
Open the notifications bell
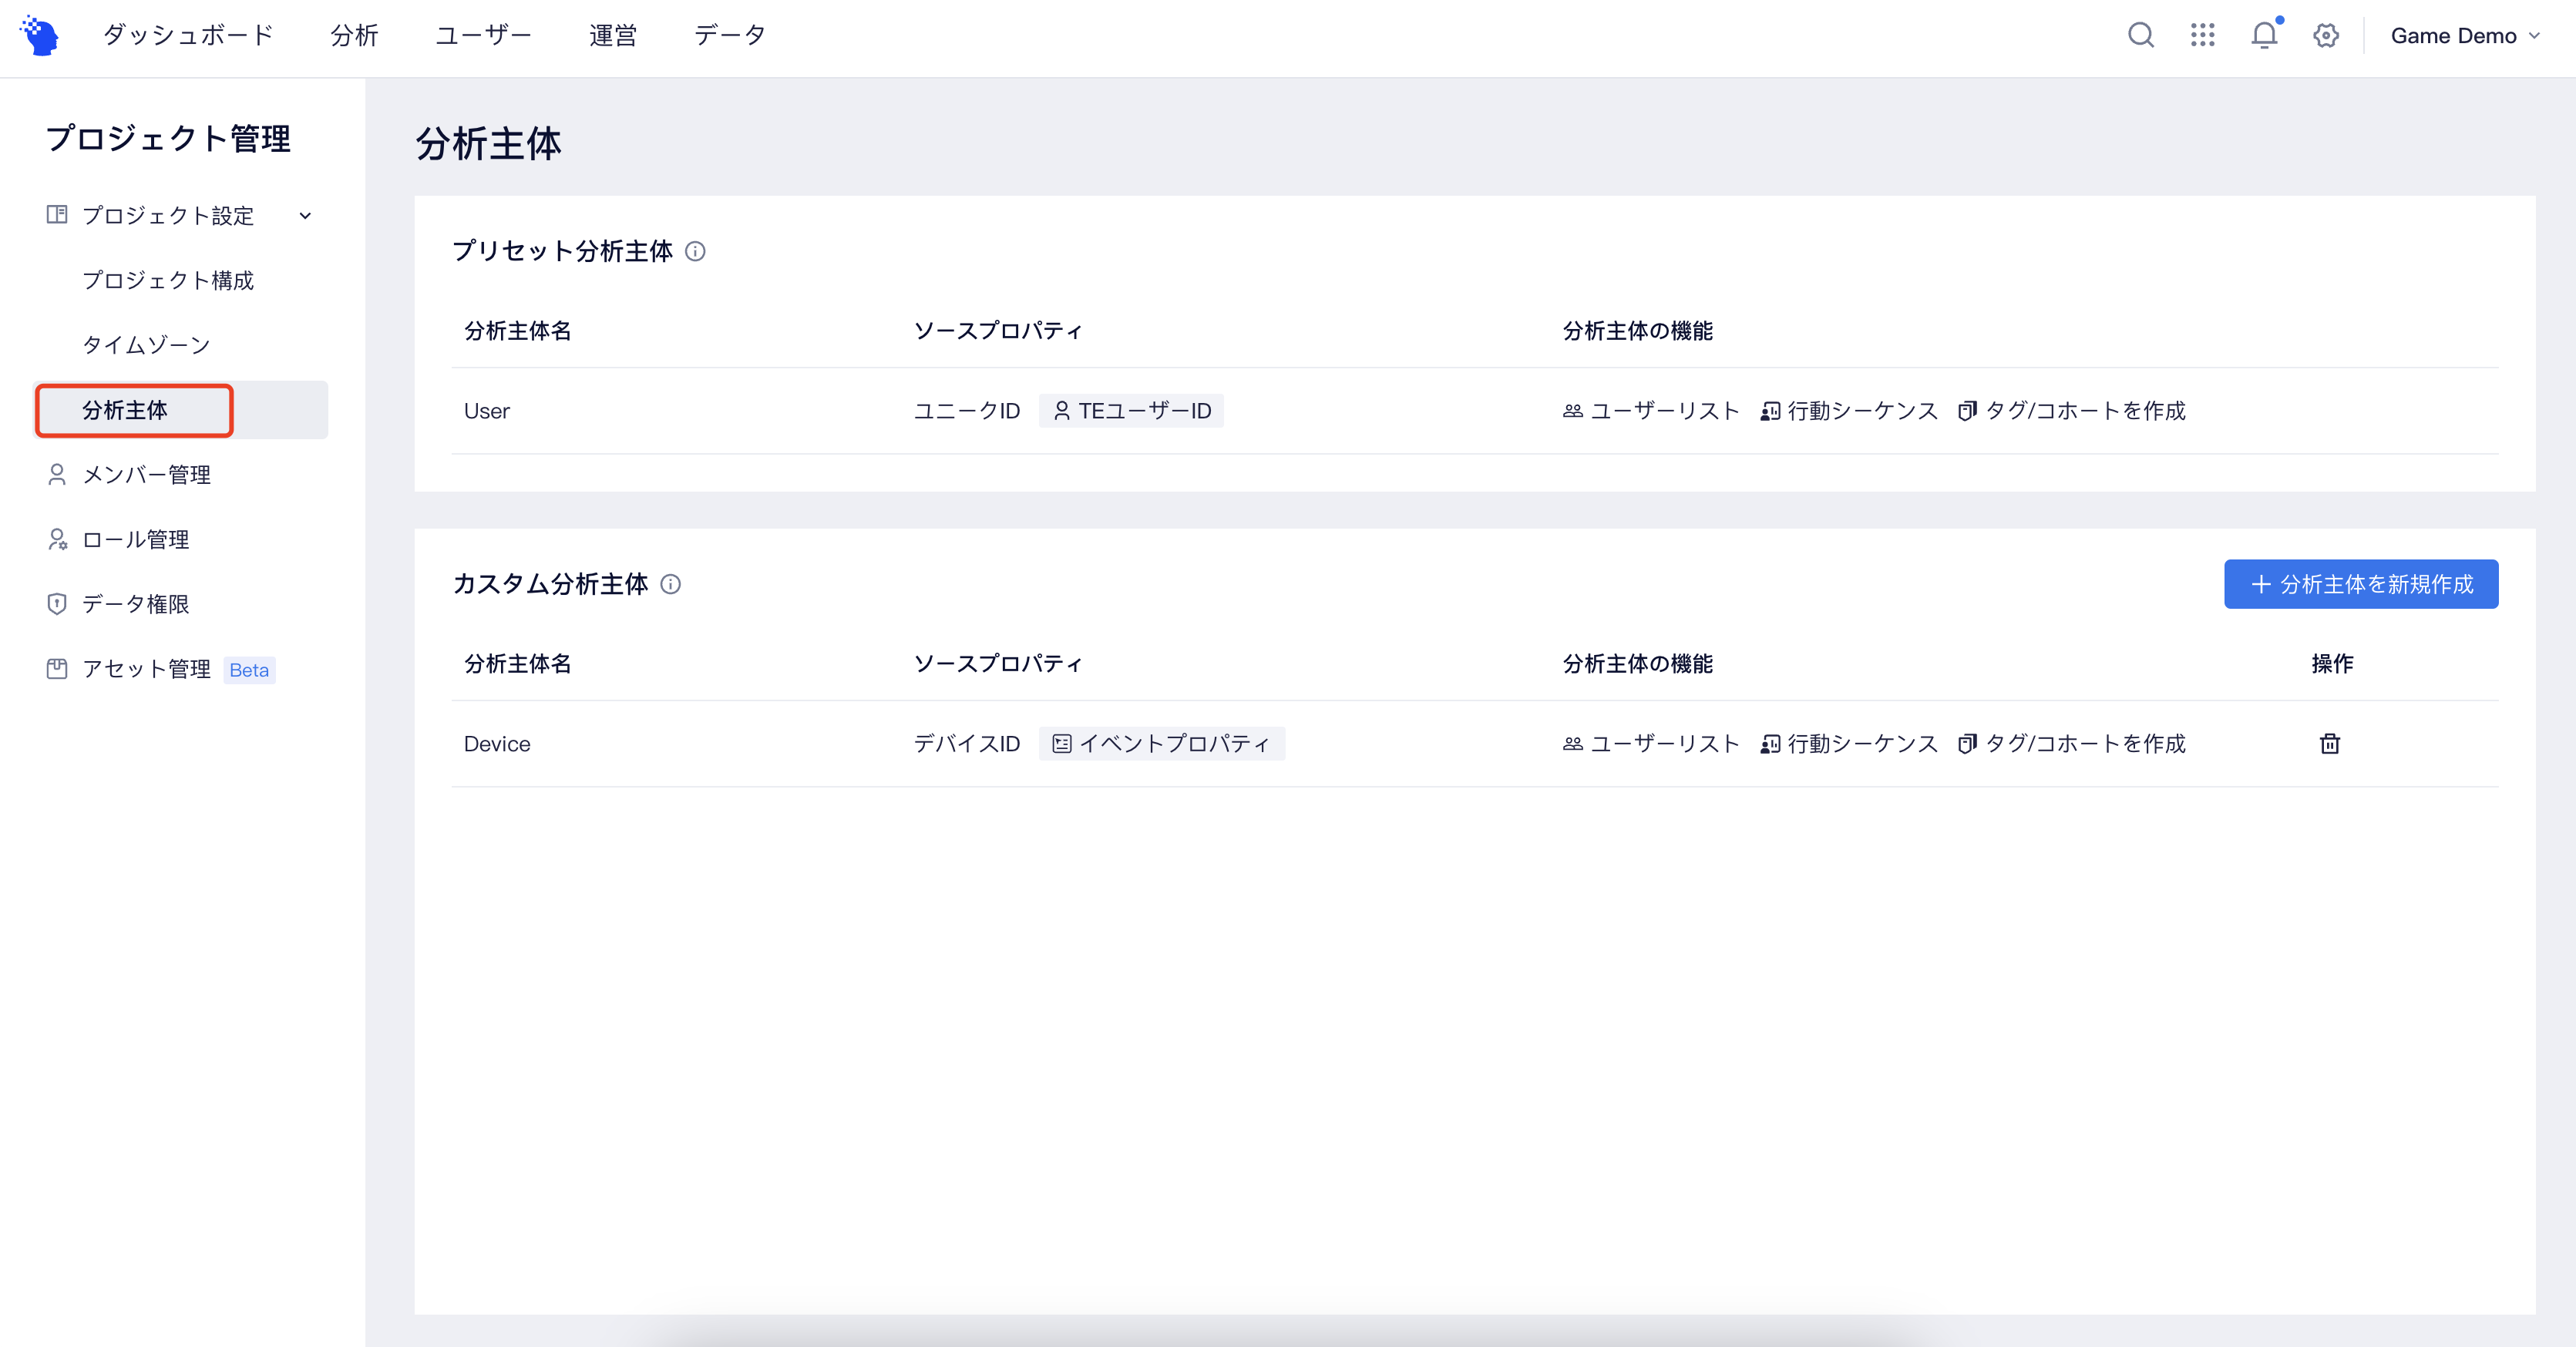pyautogui.click(x=2264, y=36)
